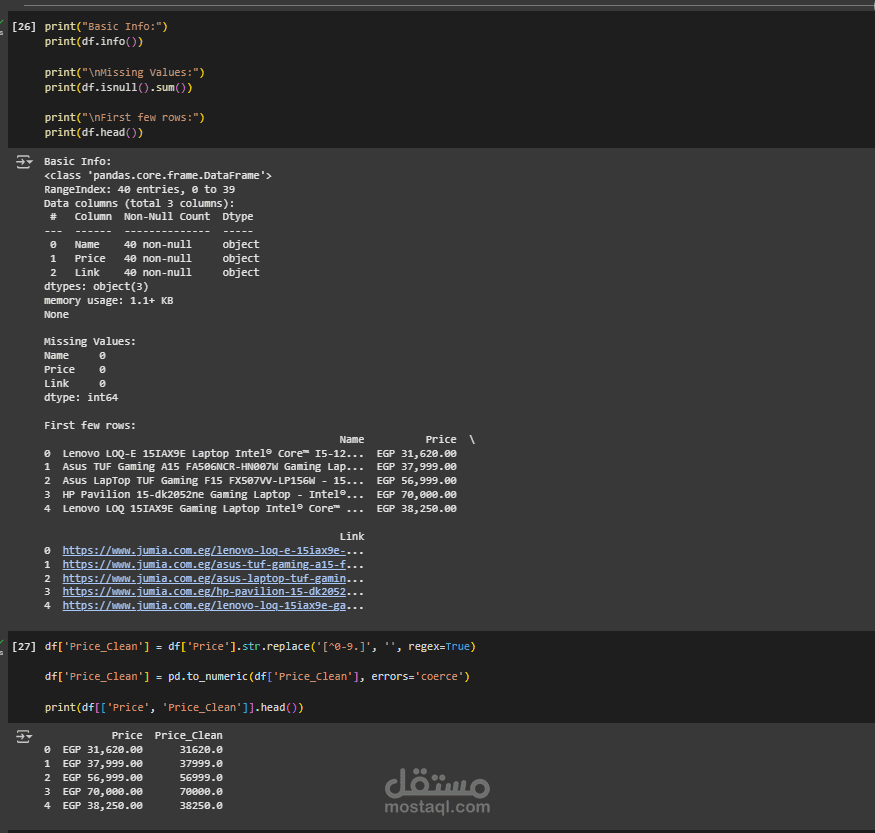
Task: Open the lenovo-loq-e-15iax9e Jumia link
Action: coord(204,550)
